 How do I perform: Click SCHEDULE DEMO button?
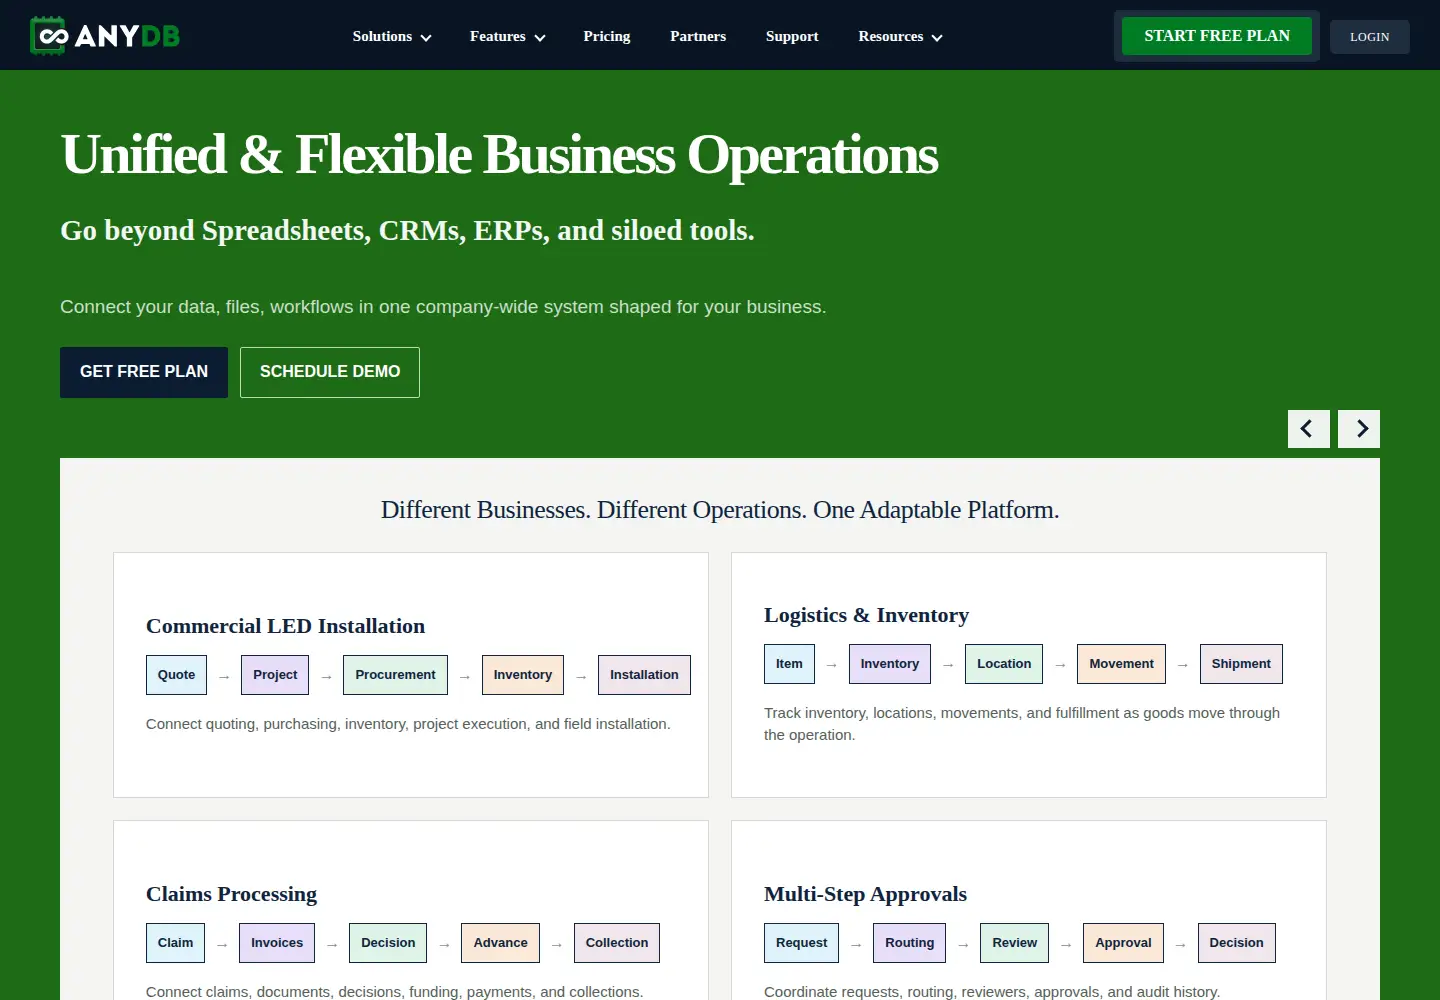coord(330,372)
